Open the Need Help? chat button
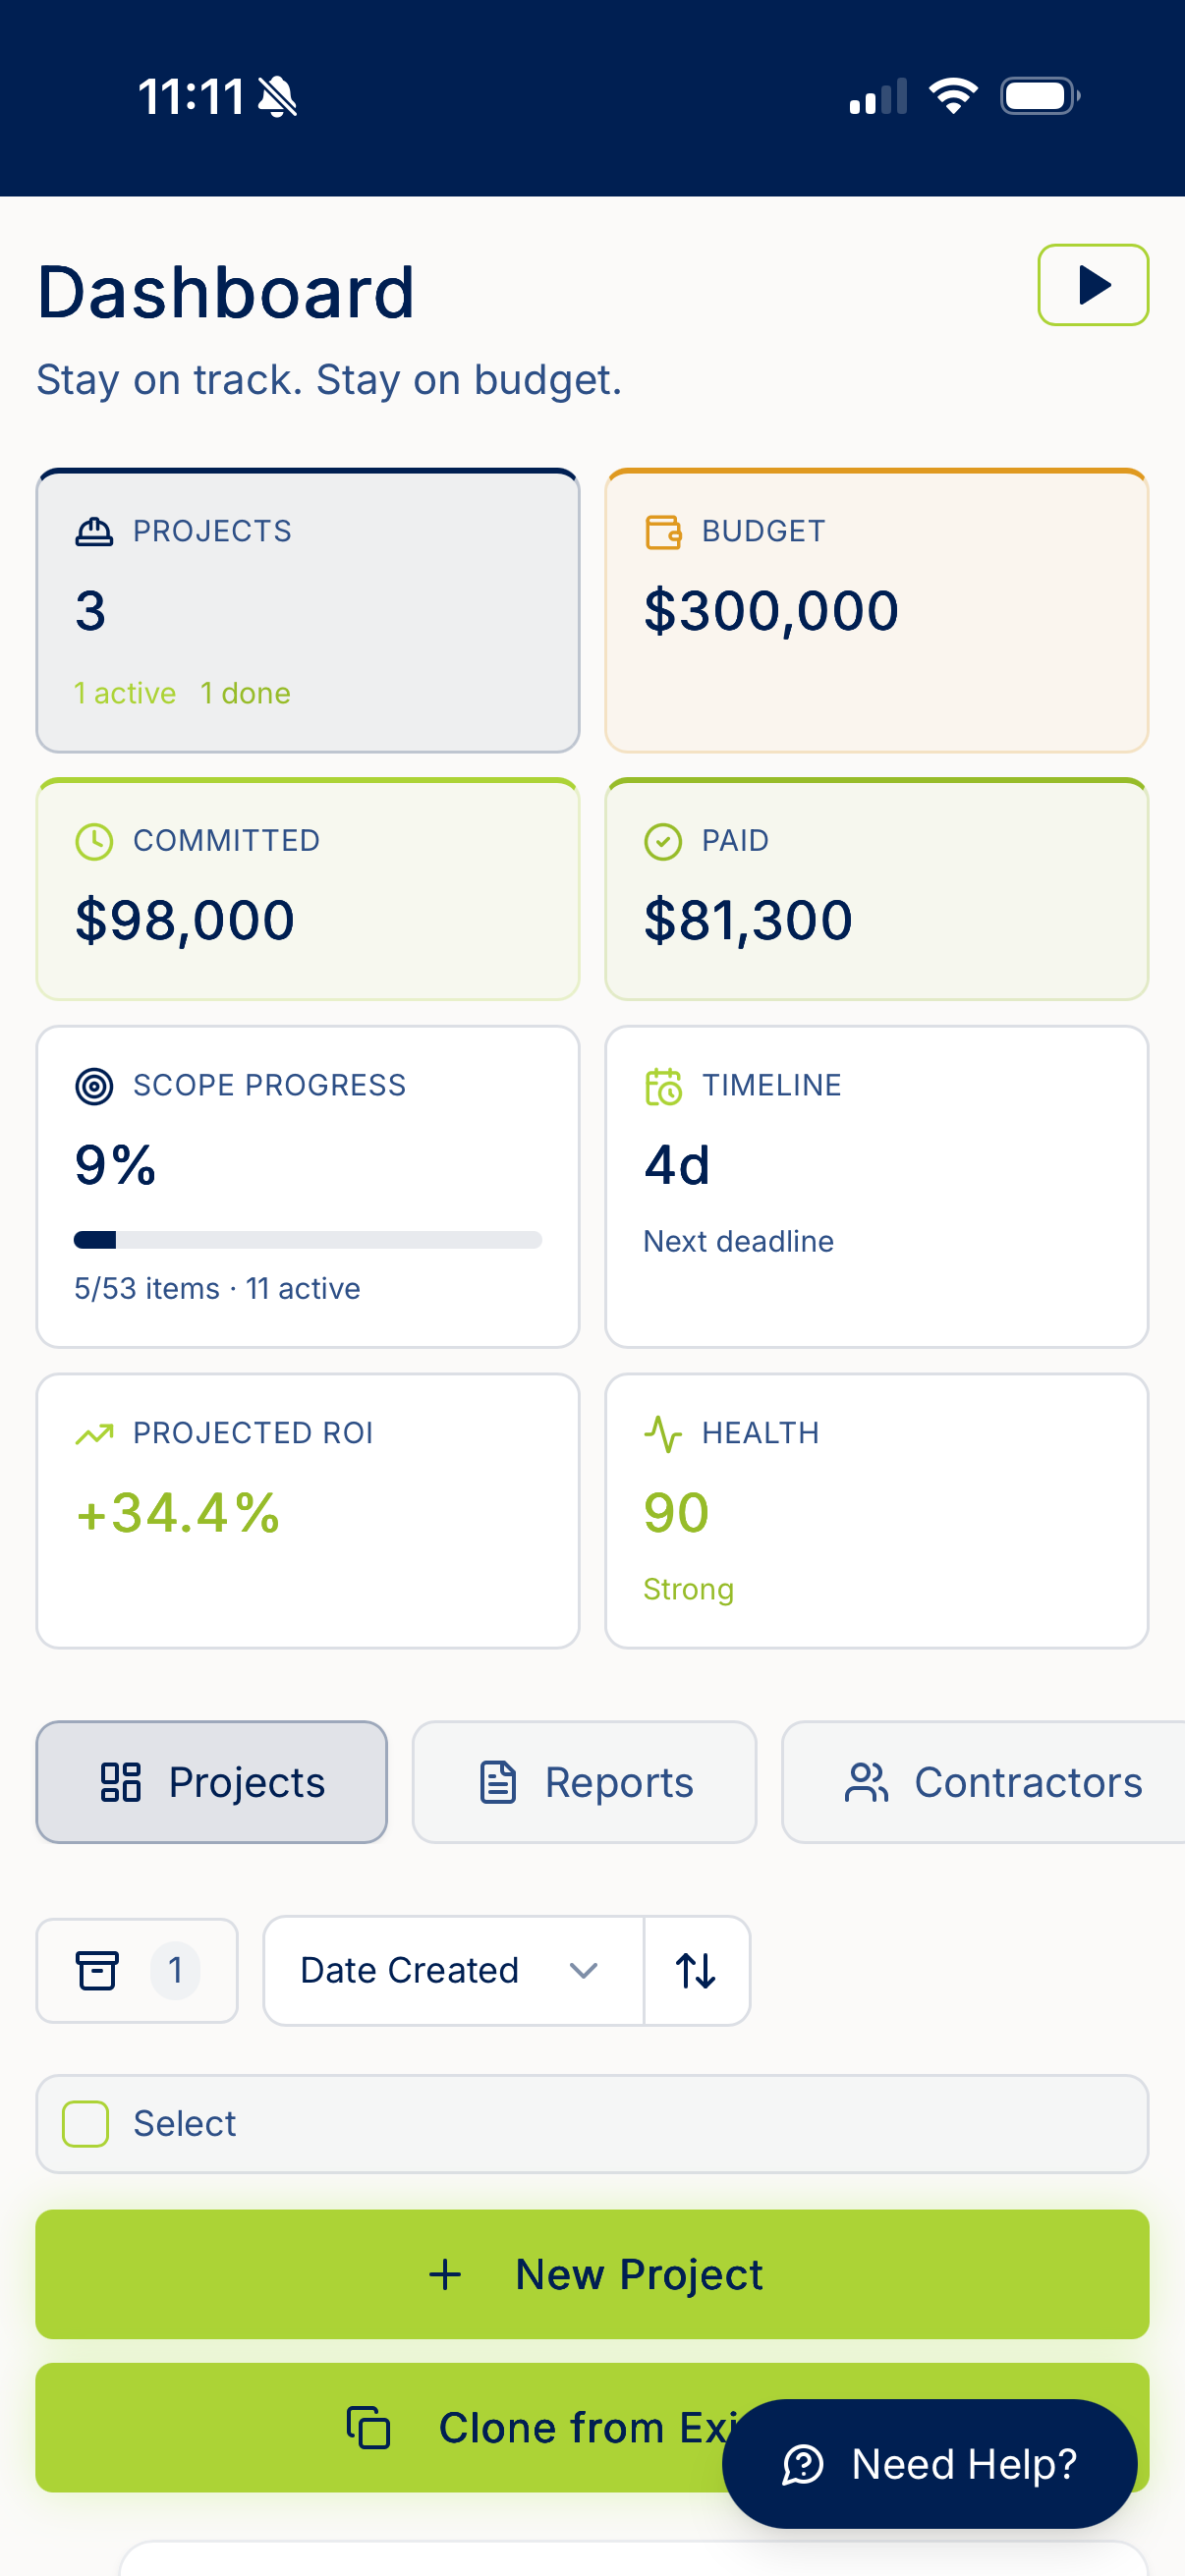The image size is (1185, 2576). click(929, 2464)
